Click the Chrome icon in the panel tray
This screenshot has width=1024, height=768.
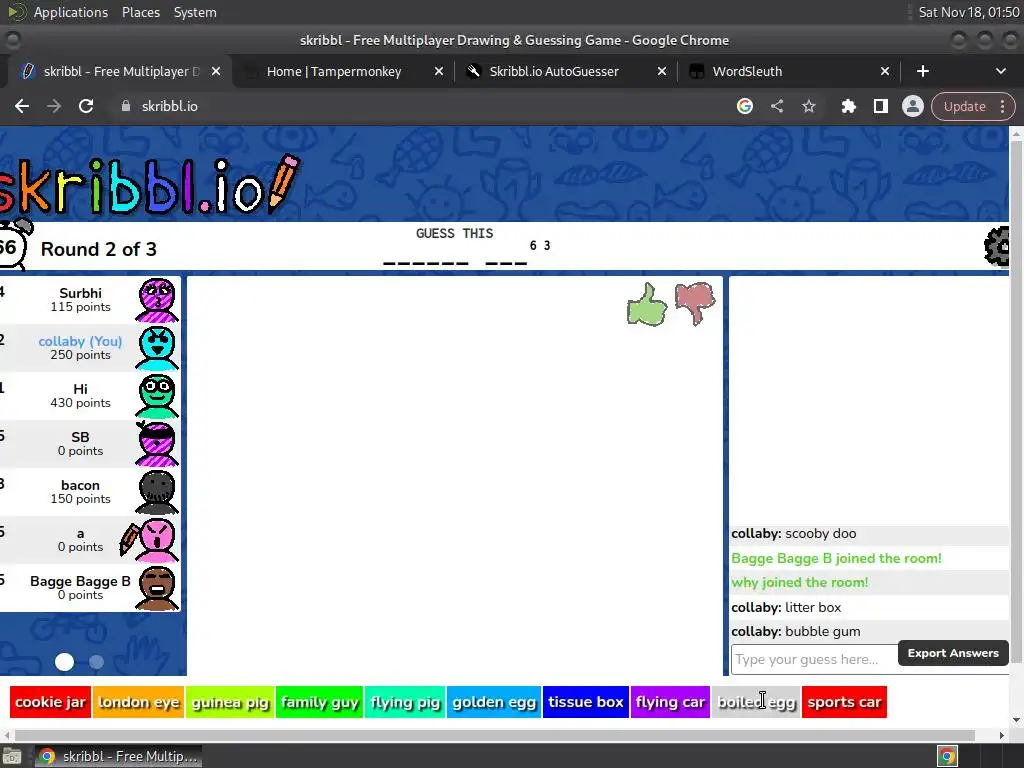(948, 757)
